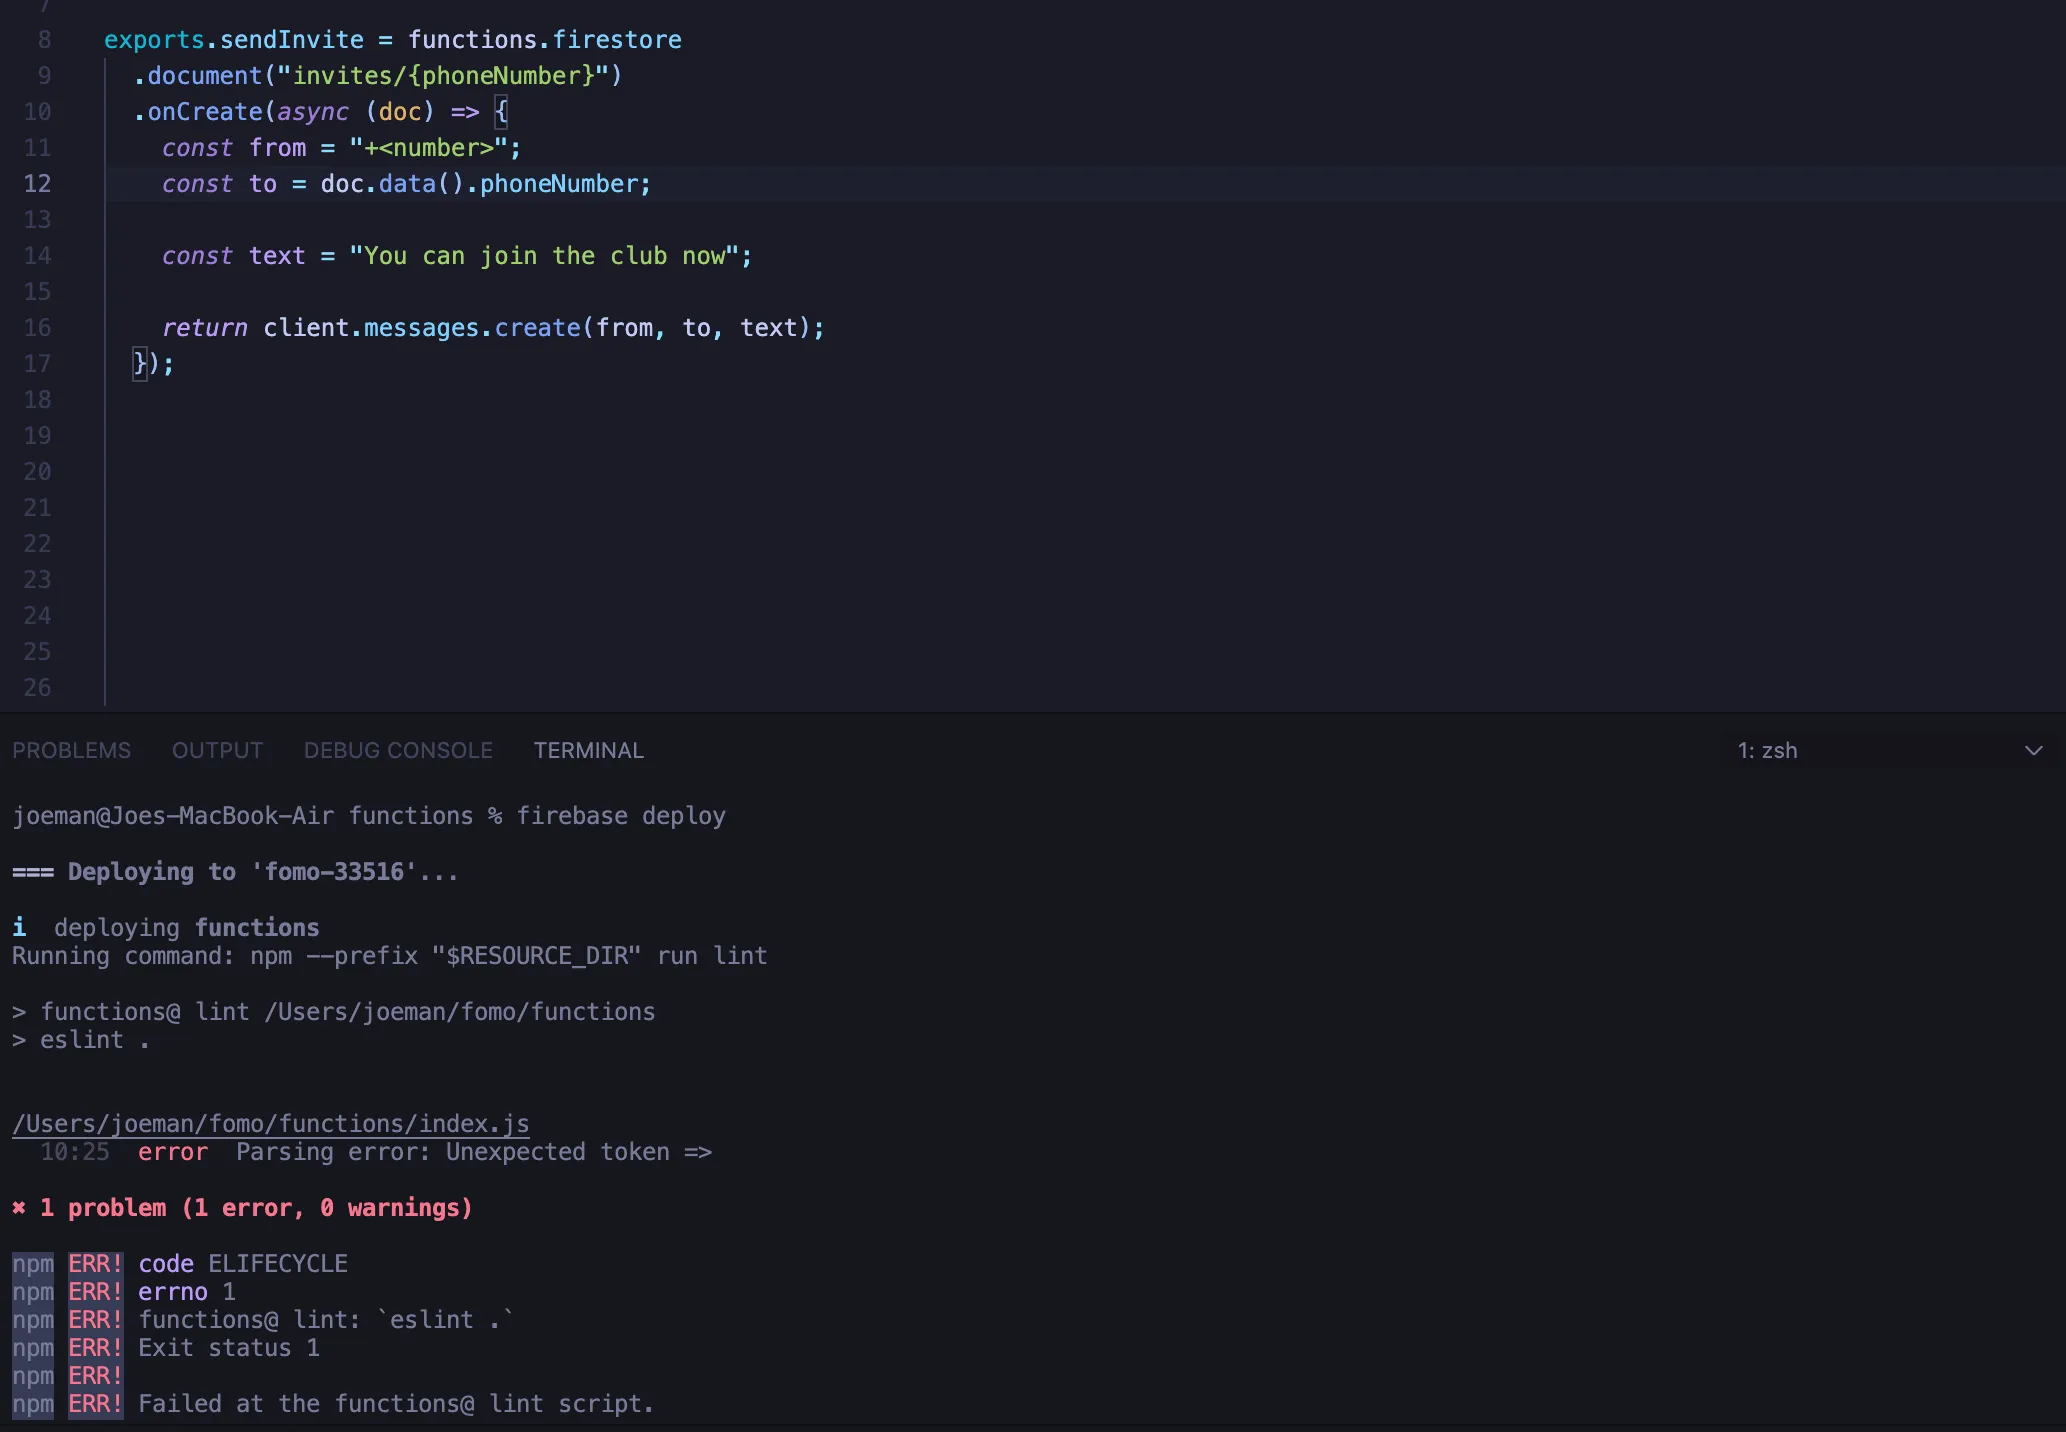
Task: Click 'phoneNumber' property on line 12
Action: (x=558, y=184)
